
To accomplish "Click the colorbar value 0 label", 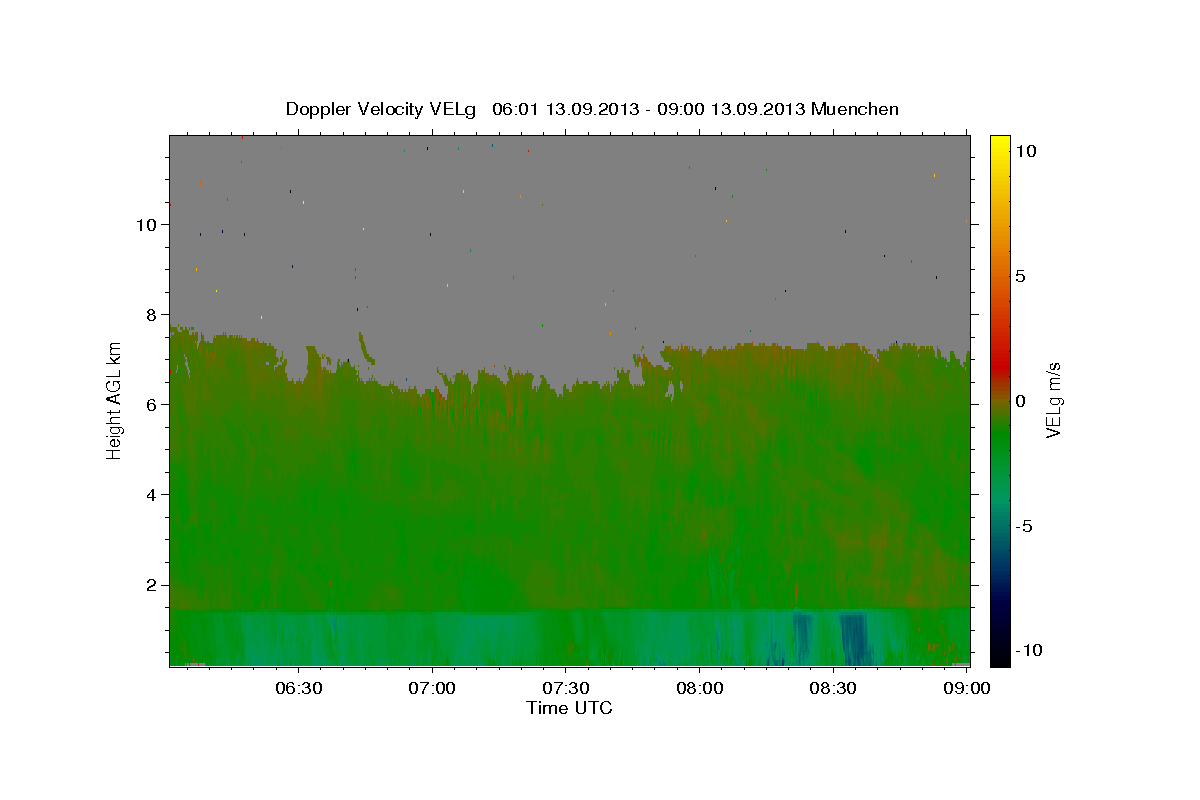I will coord(1020,401).
